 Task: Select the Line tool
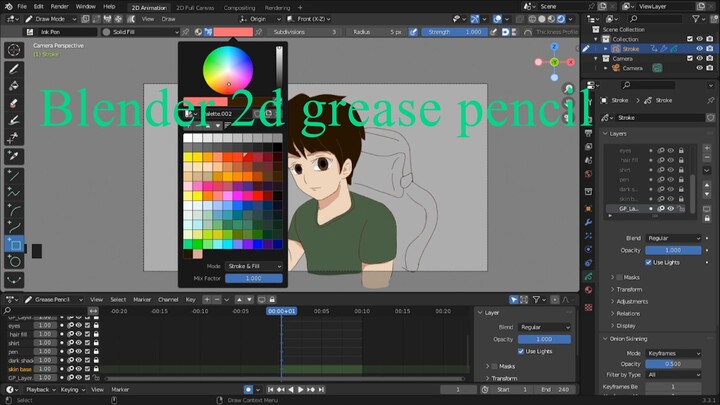click(14, 175)
